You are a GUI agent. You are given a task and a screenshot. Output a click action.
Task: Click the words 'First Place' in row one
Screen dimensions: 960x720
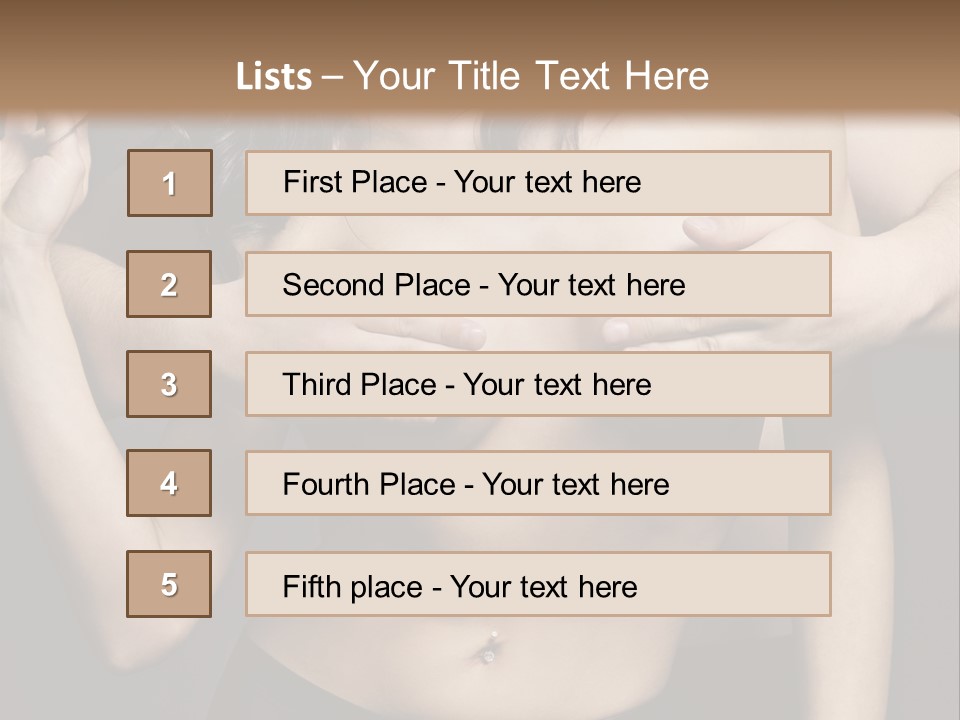pos(355,182)
